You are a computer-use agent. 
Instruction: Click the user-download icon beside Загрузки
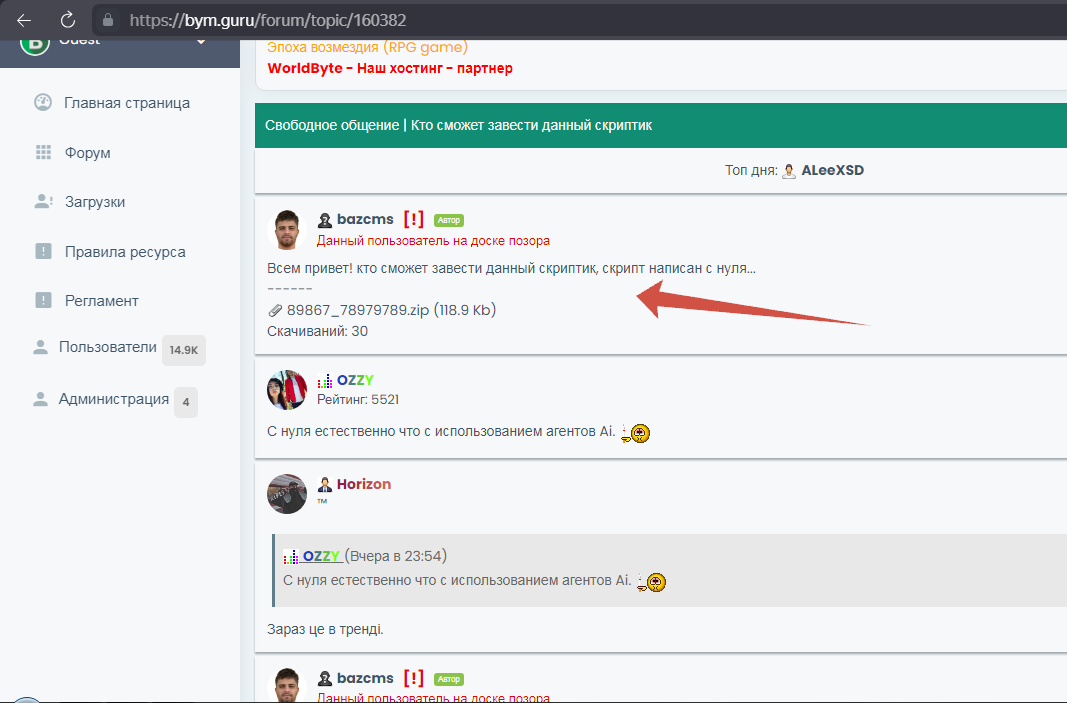[x=42, y=202]
